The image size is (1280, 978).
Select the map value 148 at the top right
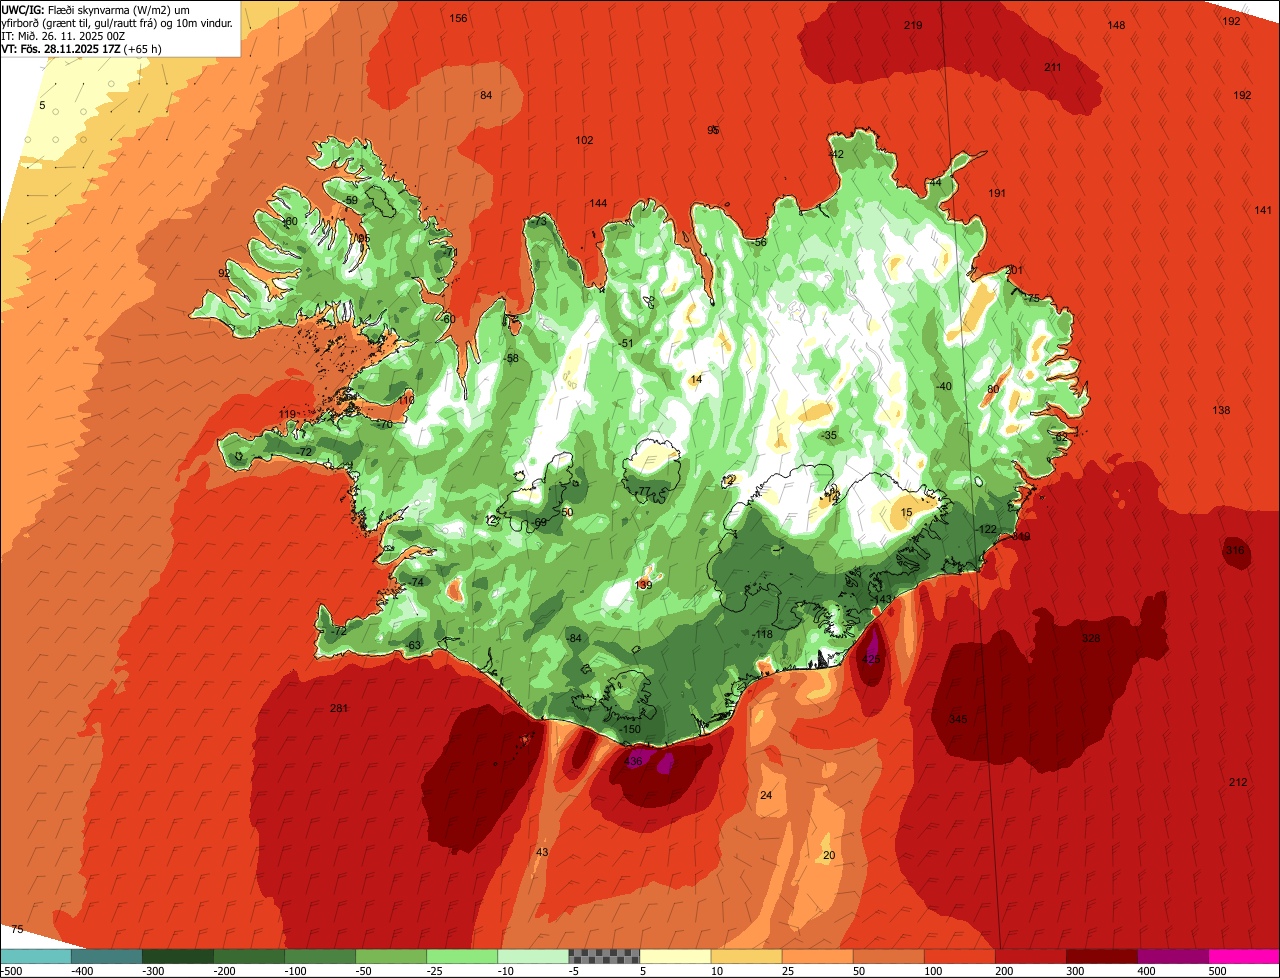click(1117, 25)
